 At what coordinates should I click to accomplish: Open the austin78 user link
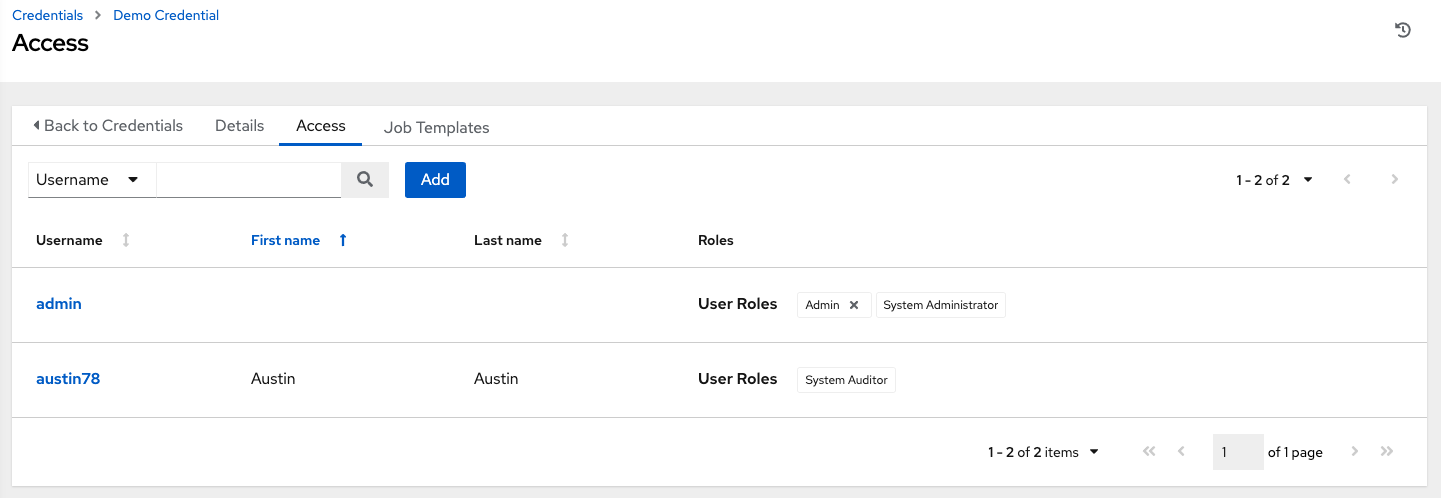(x=68, y=379)
